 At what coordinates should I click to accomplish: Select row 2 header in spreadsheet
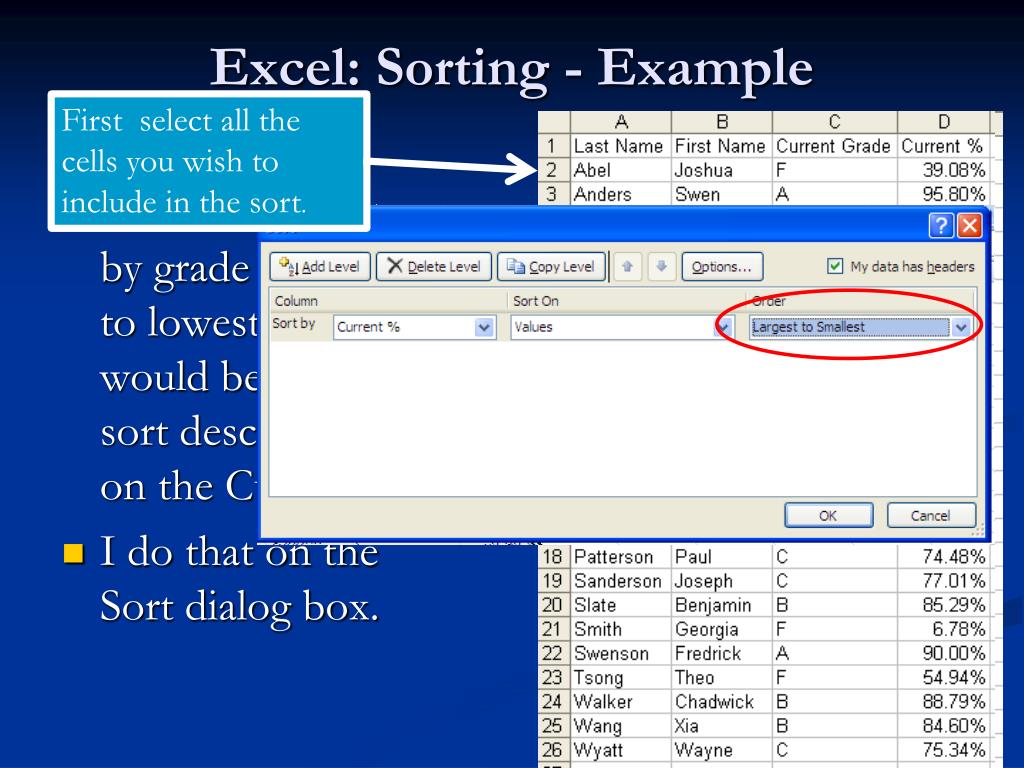pyautogui.click(x=553, y=170)
